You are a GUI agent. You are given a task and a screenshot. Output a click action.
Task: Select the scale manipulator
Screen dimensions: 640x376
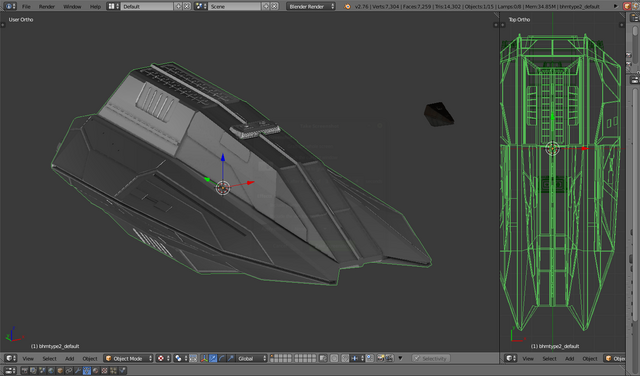pyautogui.click(x=231, y=358)
